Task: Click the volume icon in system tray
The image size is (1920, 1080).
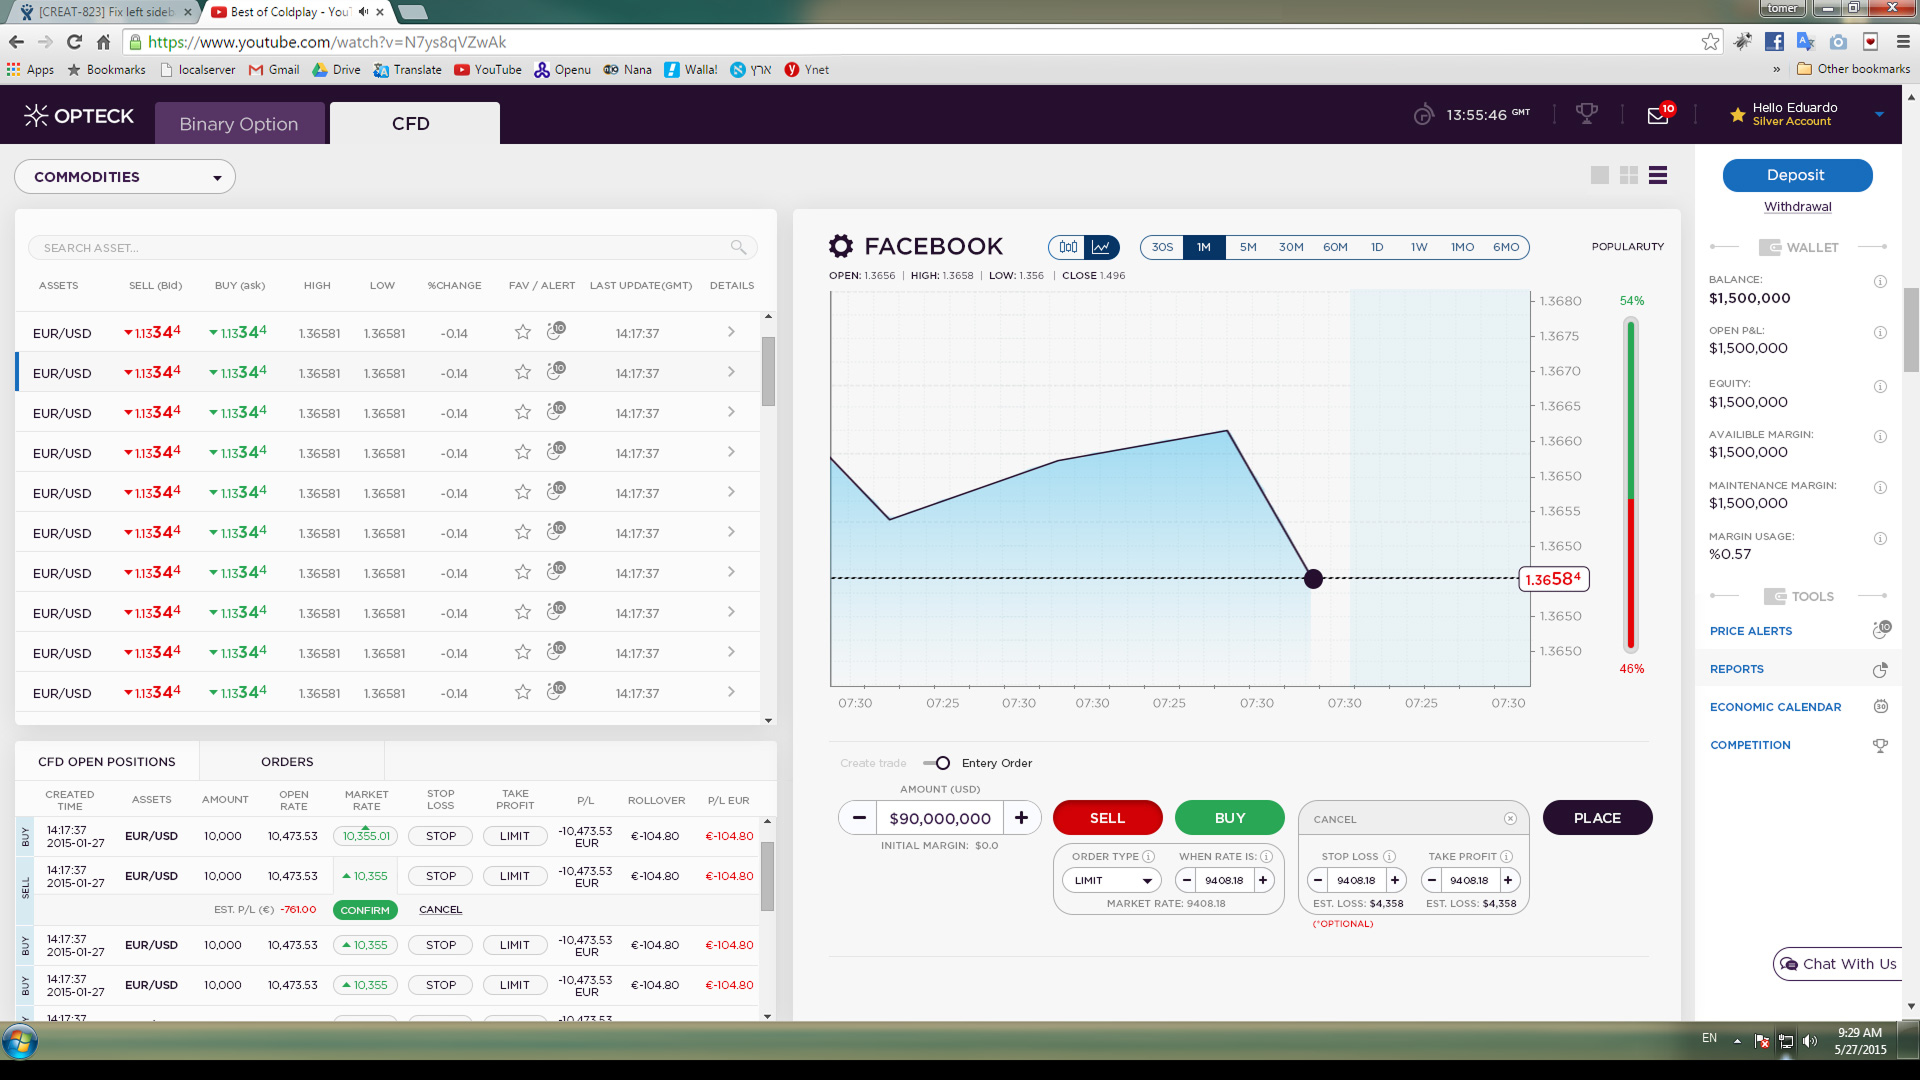Action: click(x=1810, y=1041)
